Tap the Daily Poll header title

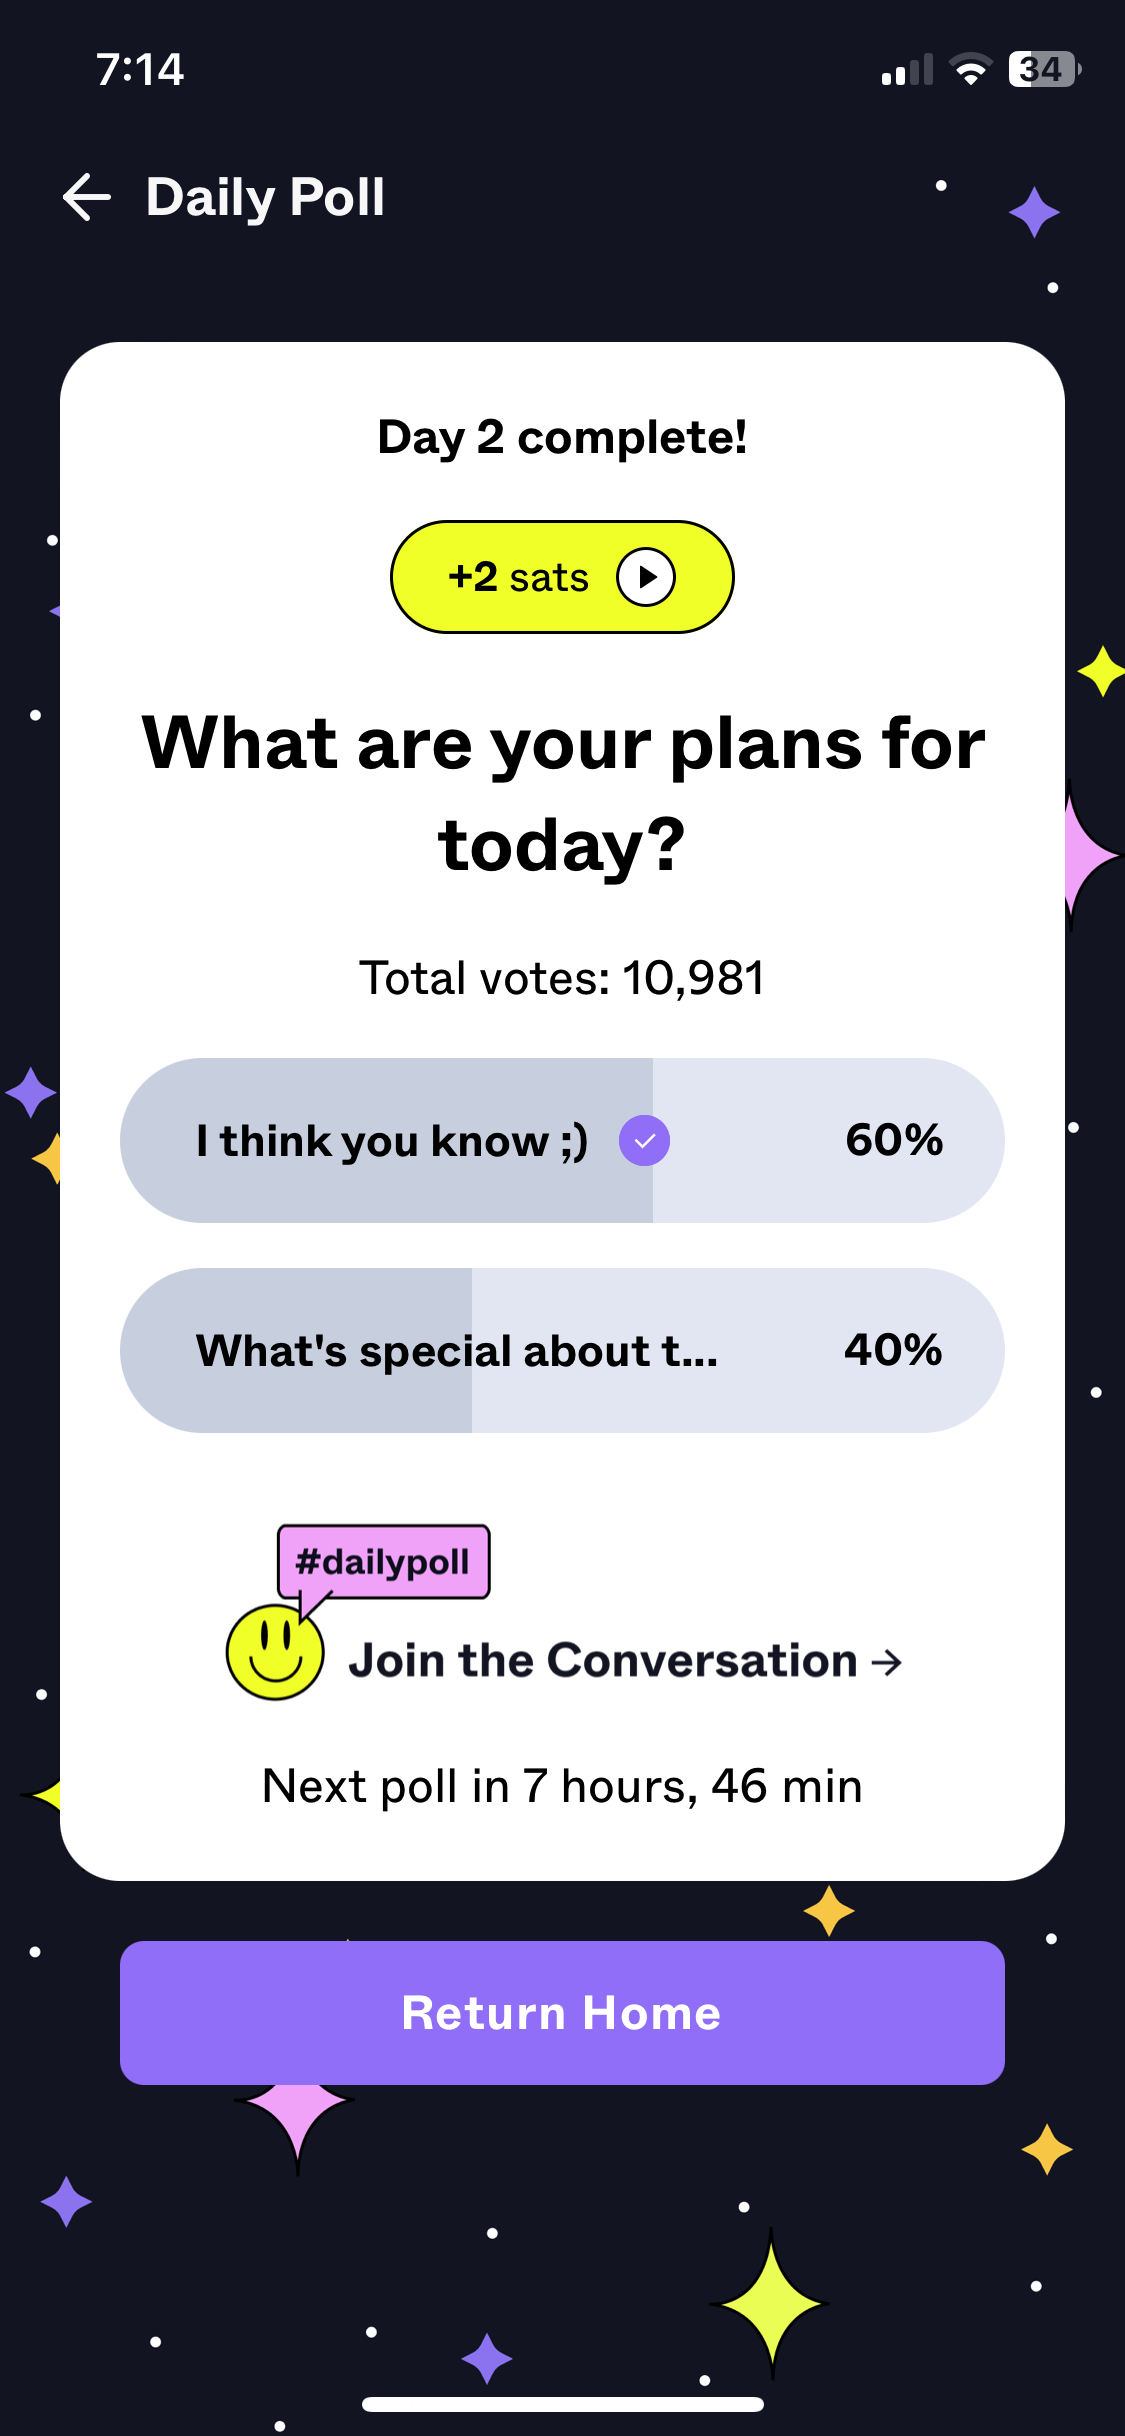pos(265,197)
